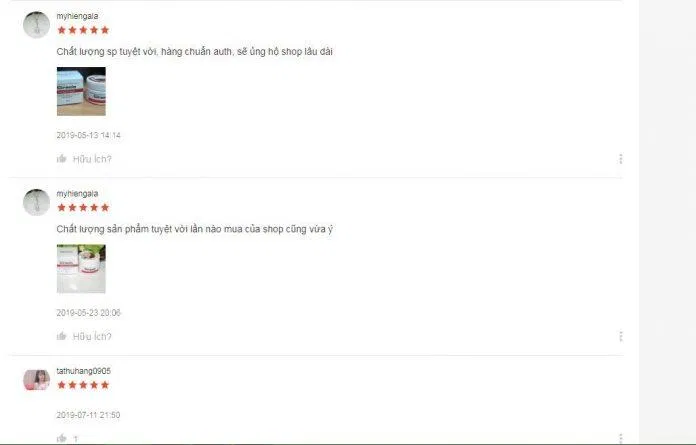Click thumbs-up icon on tathuhang0905 review
696x445 pixels.
(62, 438)
